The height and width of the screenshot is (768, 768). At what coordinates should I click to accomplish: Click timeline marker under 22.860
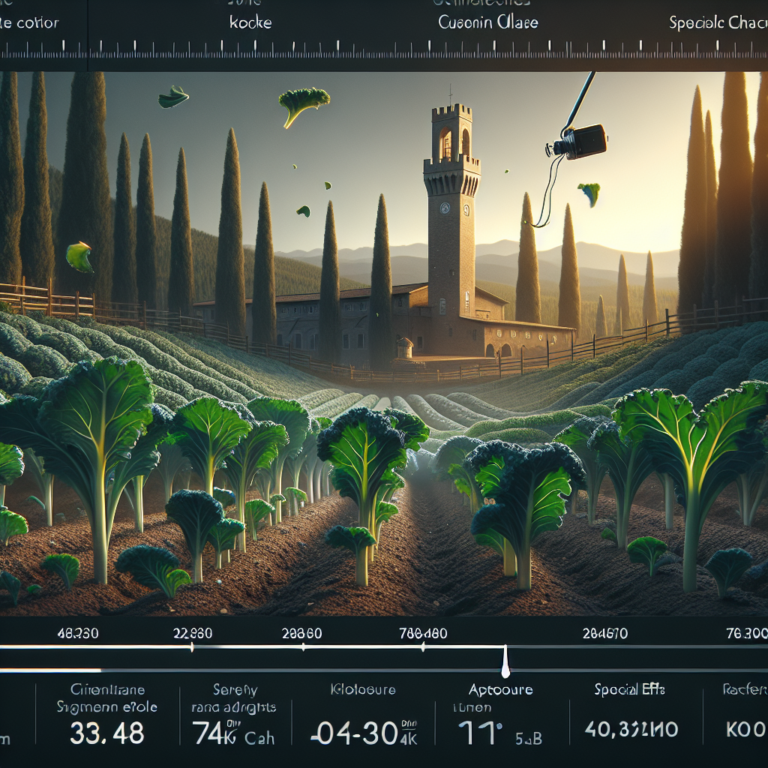[192, 648]
